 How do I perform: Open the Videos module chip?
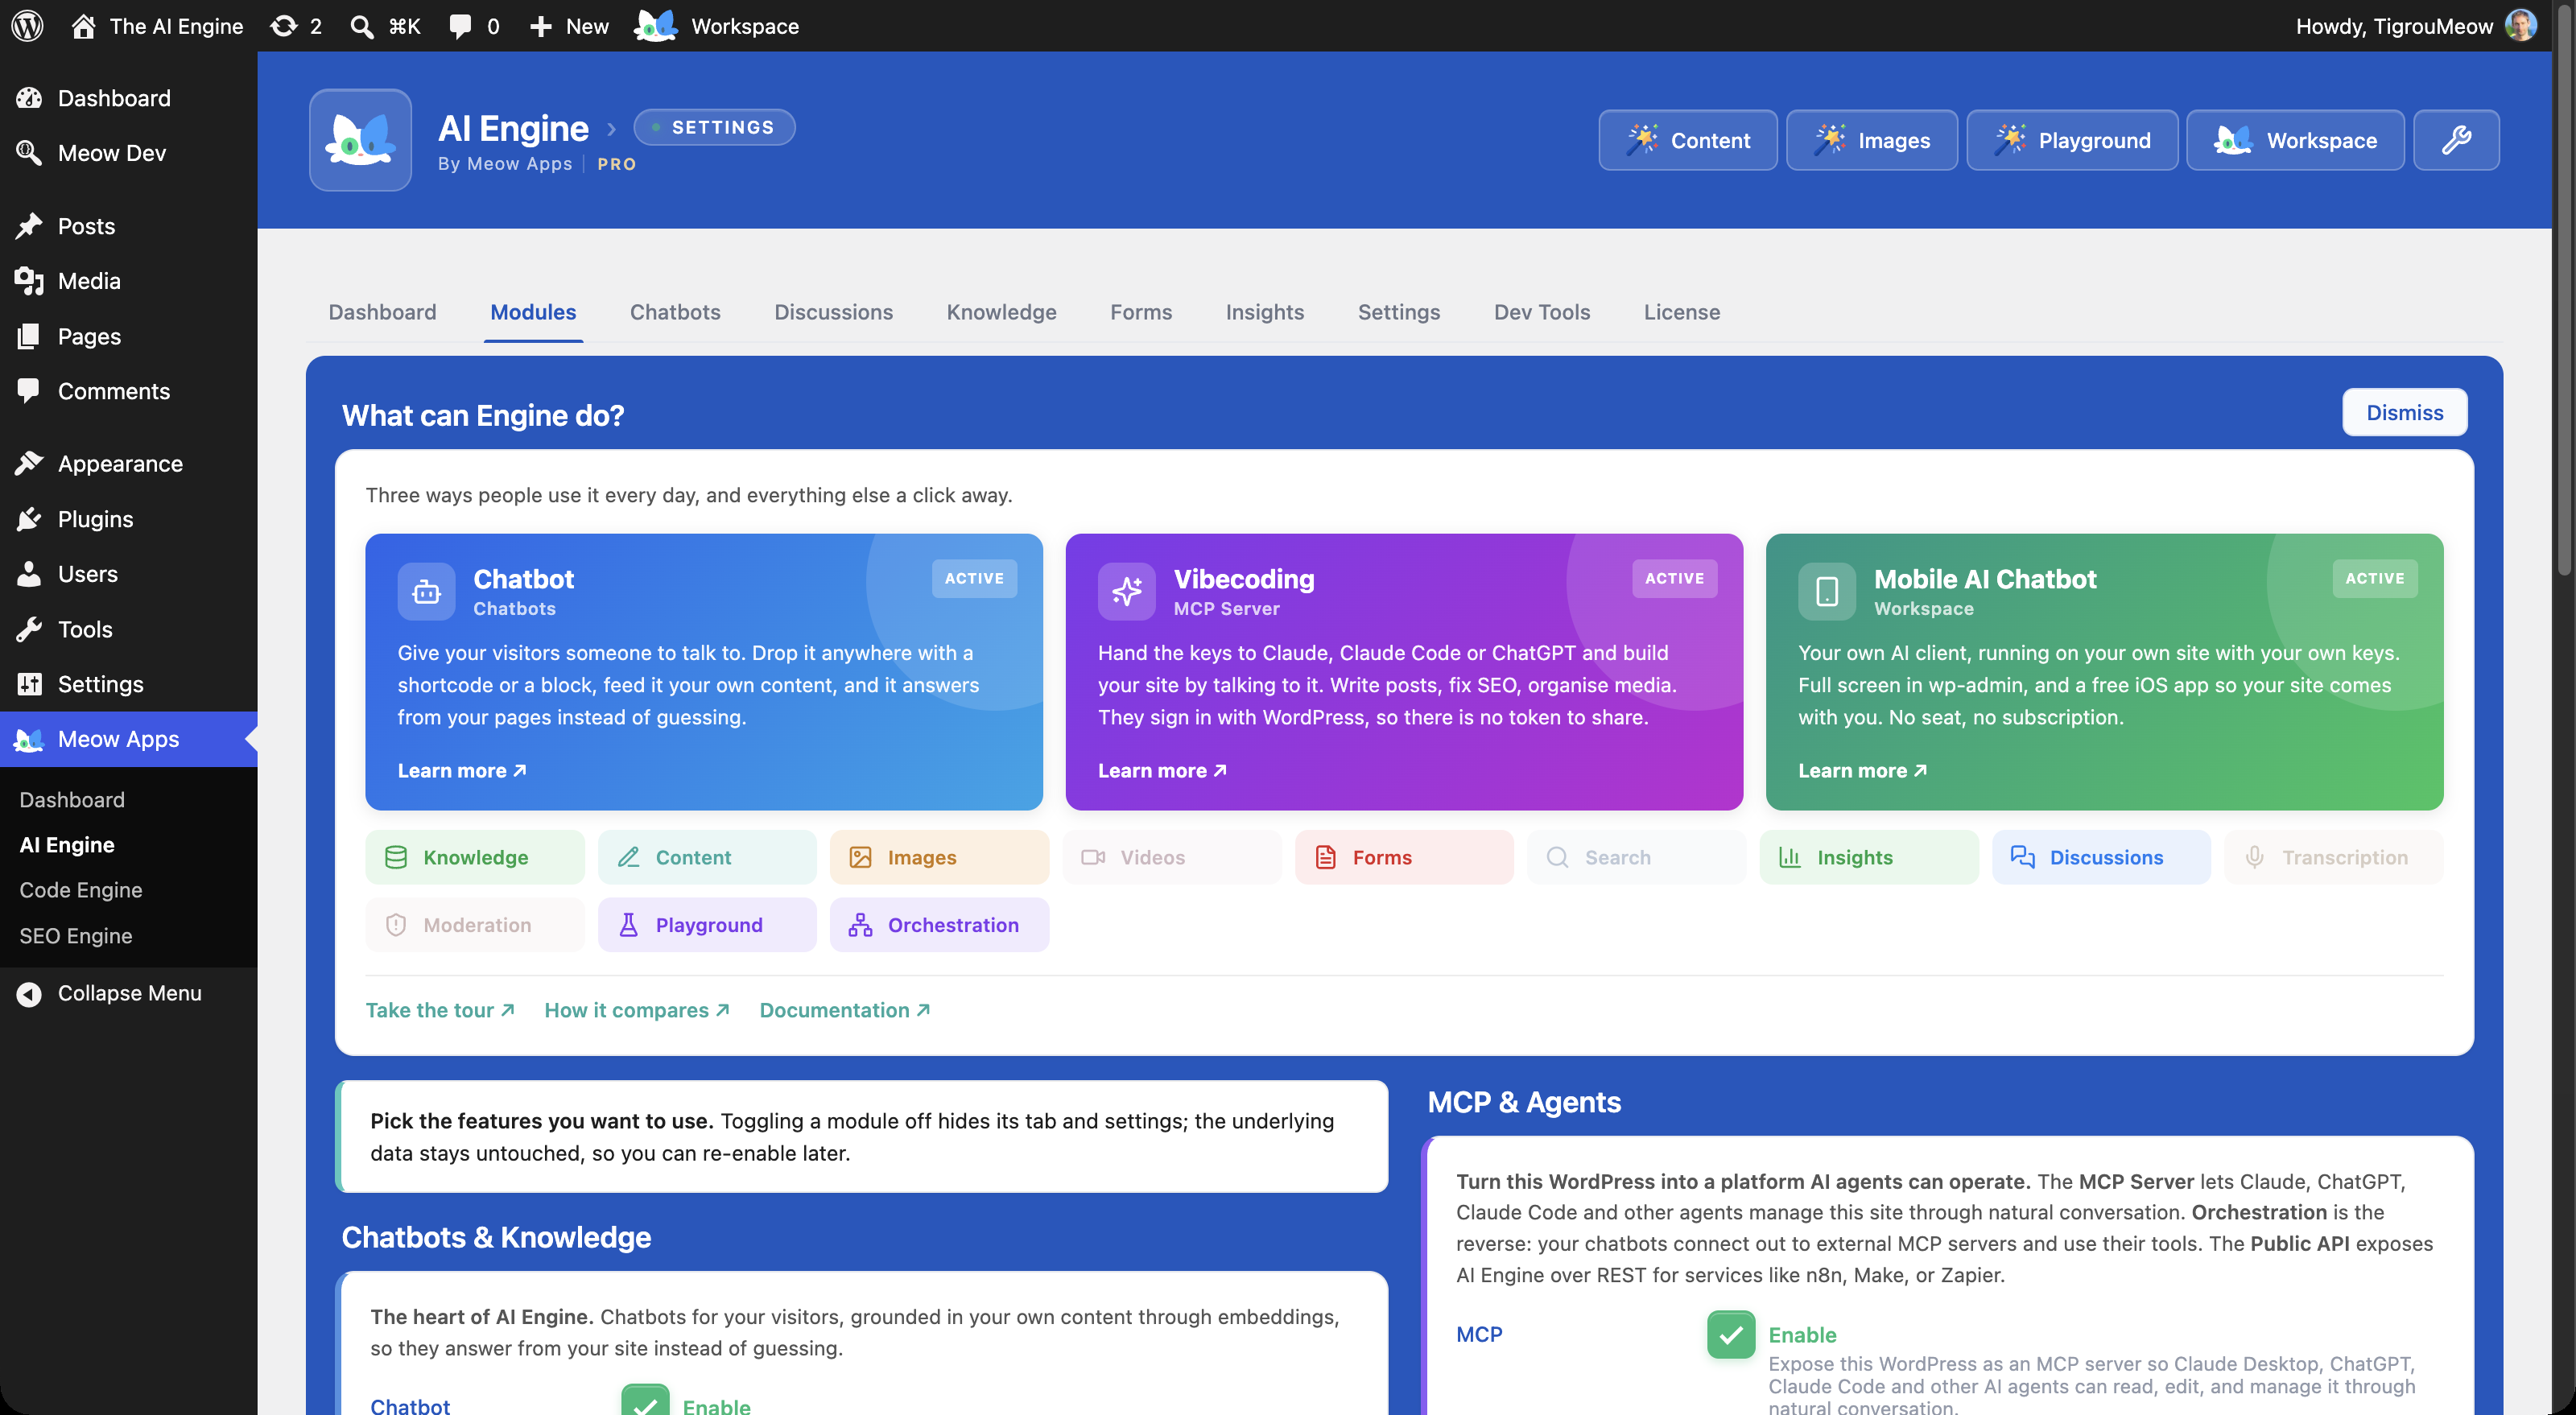[x=1172, y=857]
